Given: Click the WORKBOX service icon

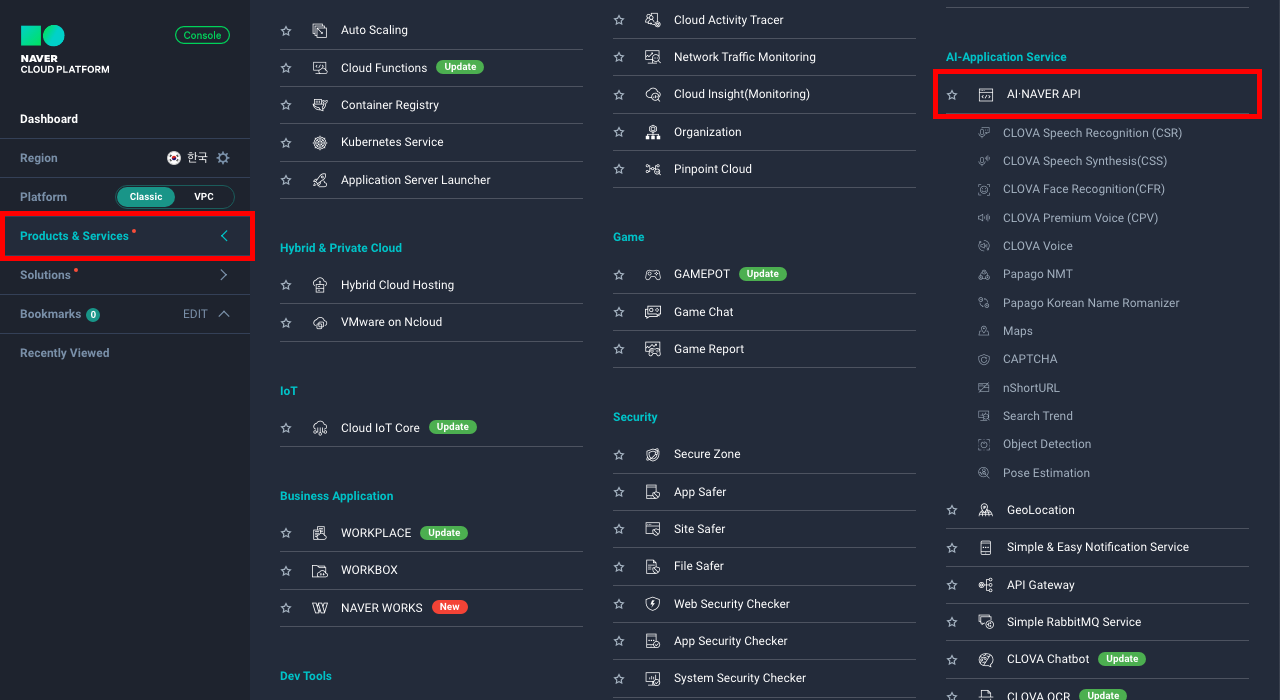Looking at the screenshot, I should (x=320, y=570).
